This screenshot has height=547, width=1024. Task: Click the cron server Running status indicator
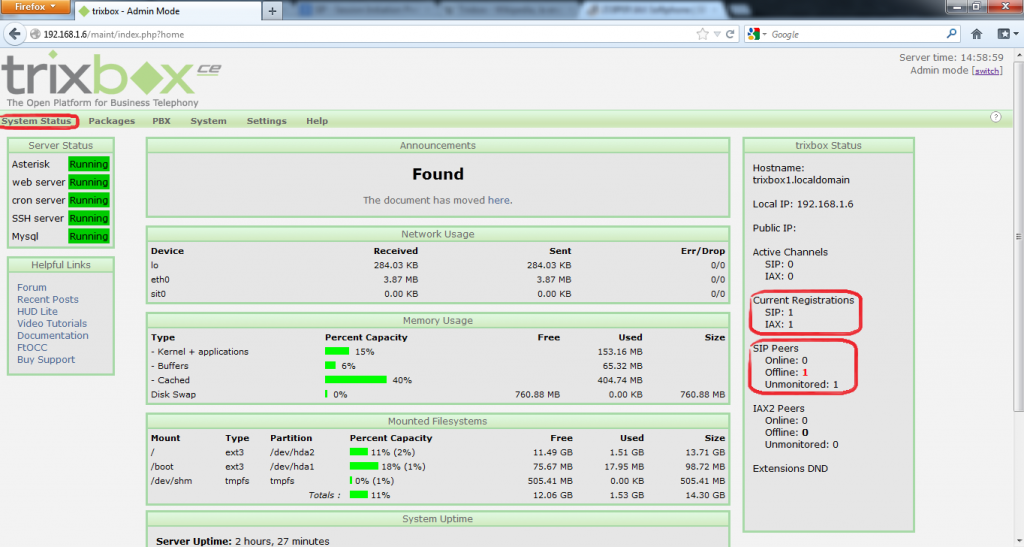[89, 200]
